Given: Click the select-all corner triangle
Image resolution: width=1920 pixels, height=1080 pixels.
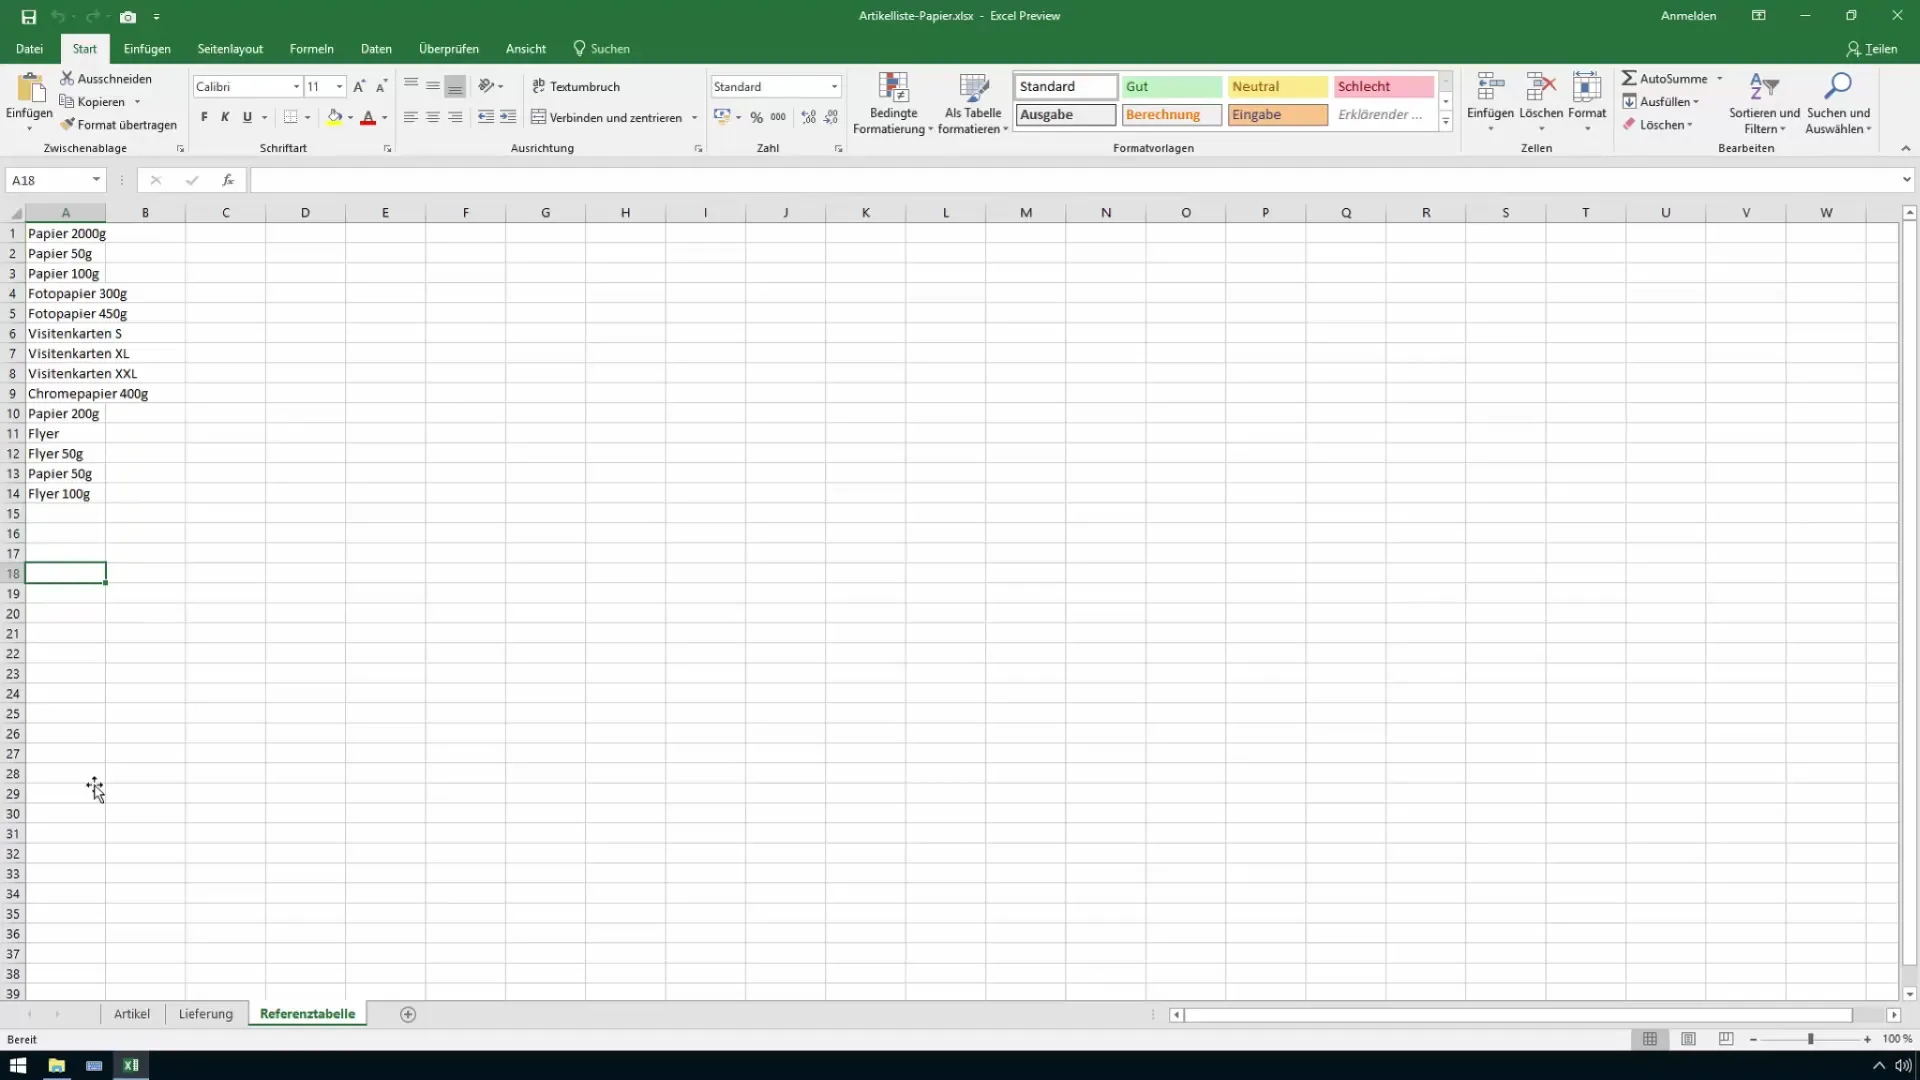Looking at the screenshot, I should click(15, 213).
